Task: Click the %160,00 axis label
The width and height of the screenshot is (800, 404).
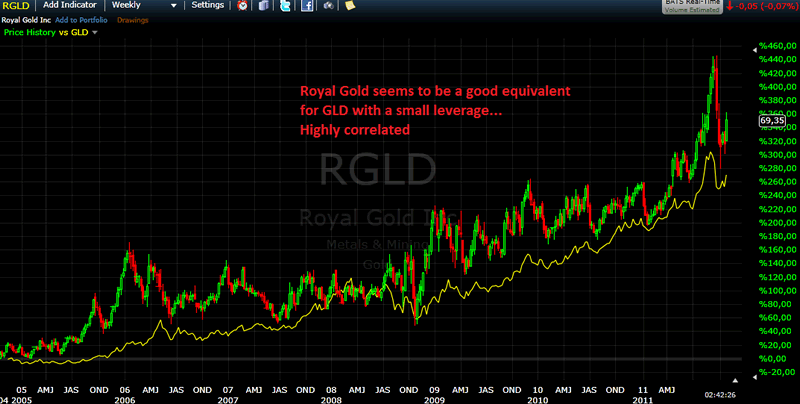Action: [x=777, y=249]
